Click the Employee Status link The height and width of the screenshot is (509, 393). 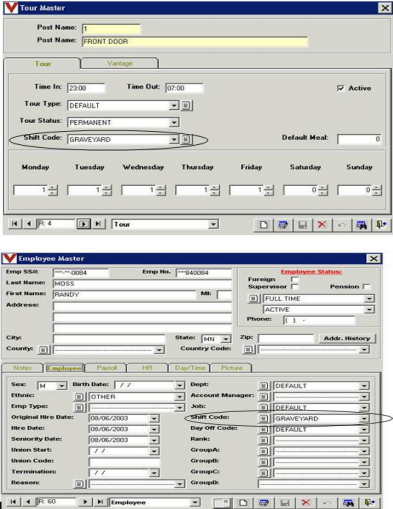click(x=311, y=272)
